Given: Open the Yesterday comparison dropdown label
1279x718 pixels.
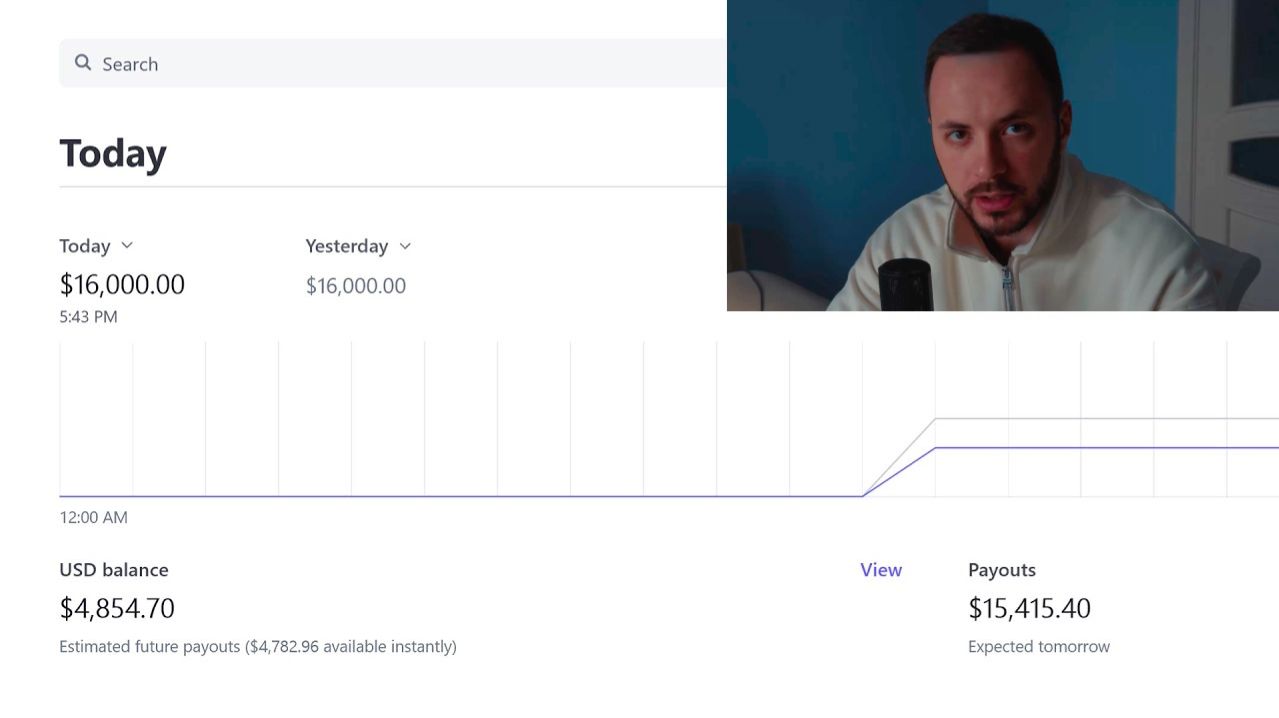Looking at the screenshot, I should point(346,246).
